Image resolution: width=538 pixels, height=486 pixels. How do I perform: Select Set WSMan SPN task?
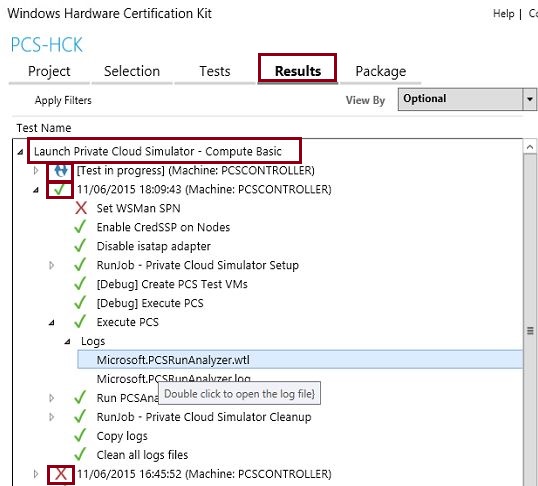138,208
